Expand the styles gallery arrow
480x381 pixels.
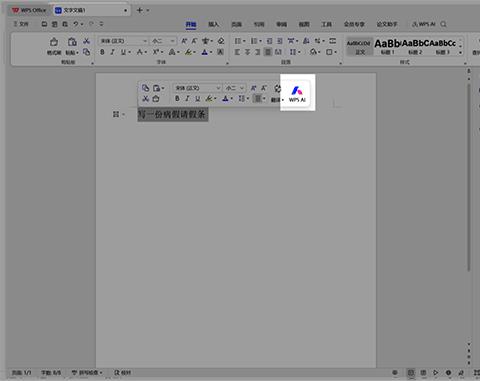click(460, 53)
